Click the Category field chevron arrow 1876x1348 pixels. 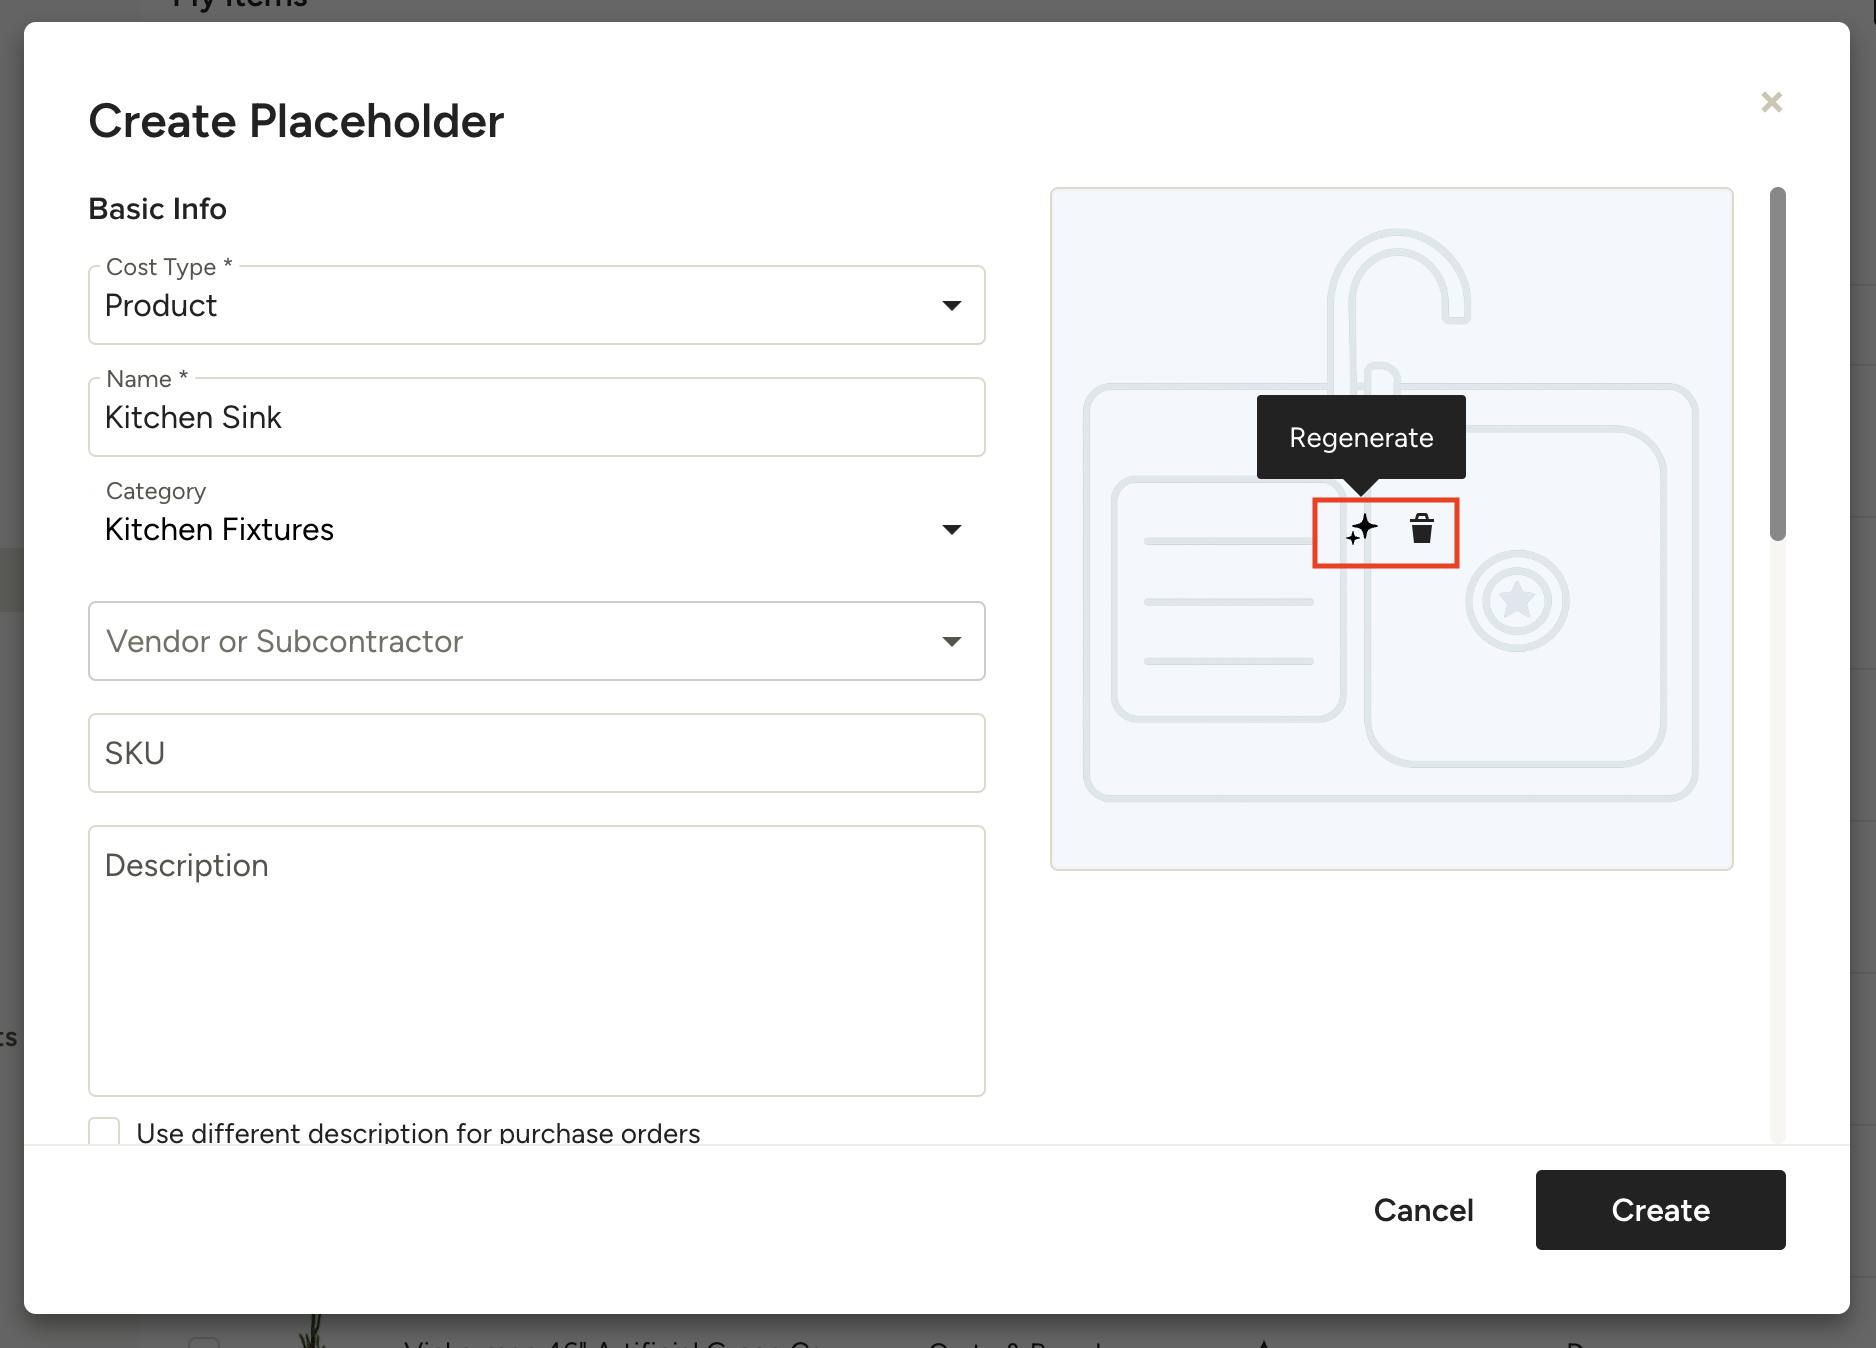click(951, 529)
